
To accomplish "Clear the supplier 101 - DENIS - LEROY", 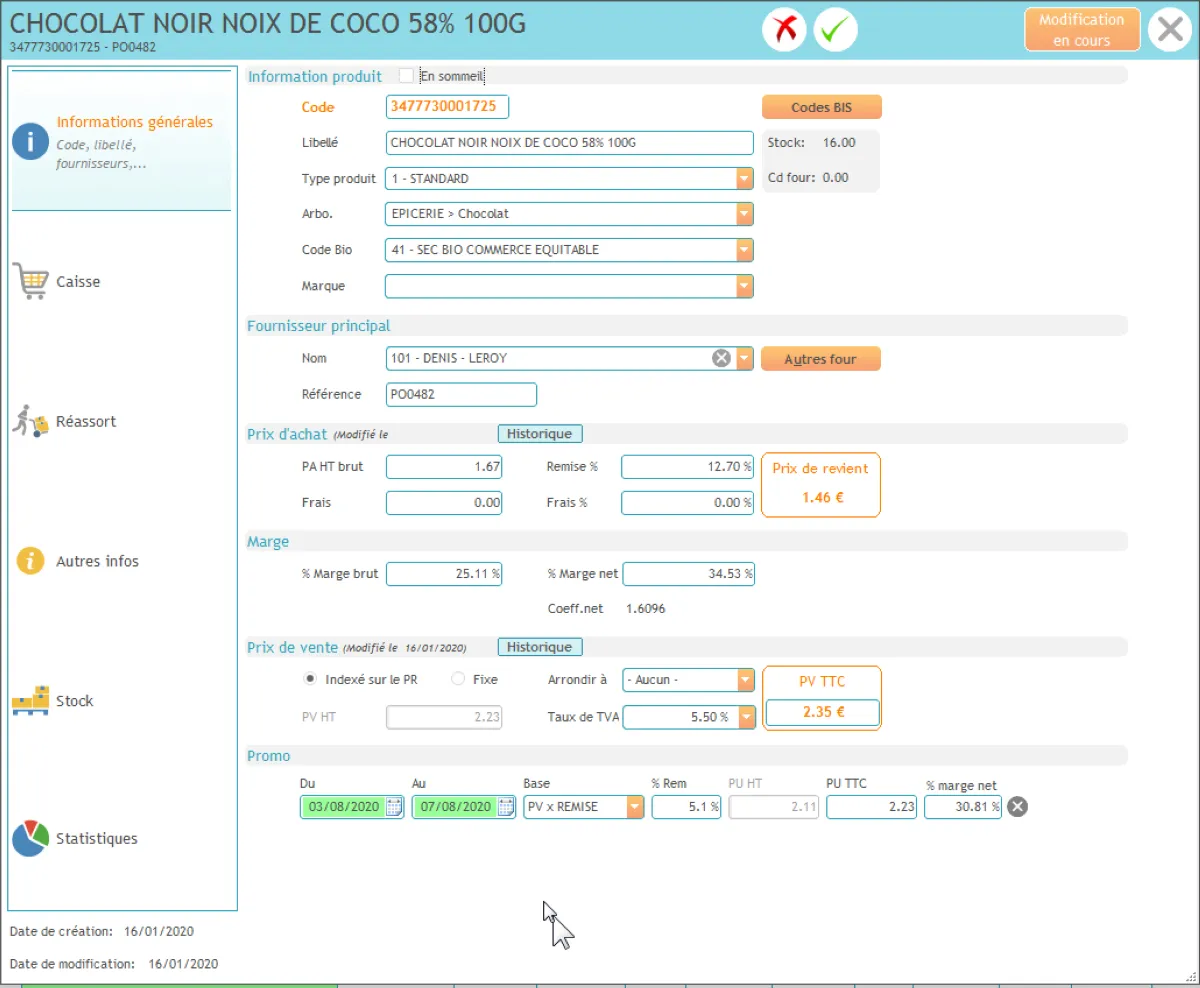I will tap(721, 358).
